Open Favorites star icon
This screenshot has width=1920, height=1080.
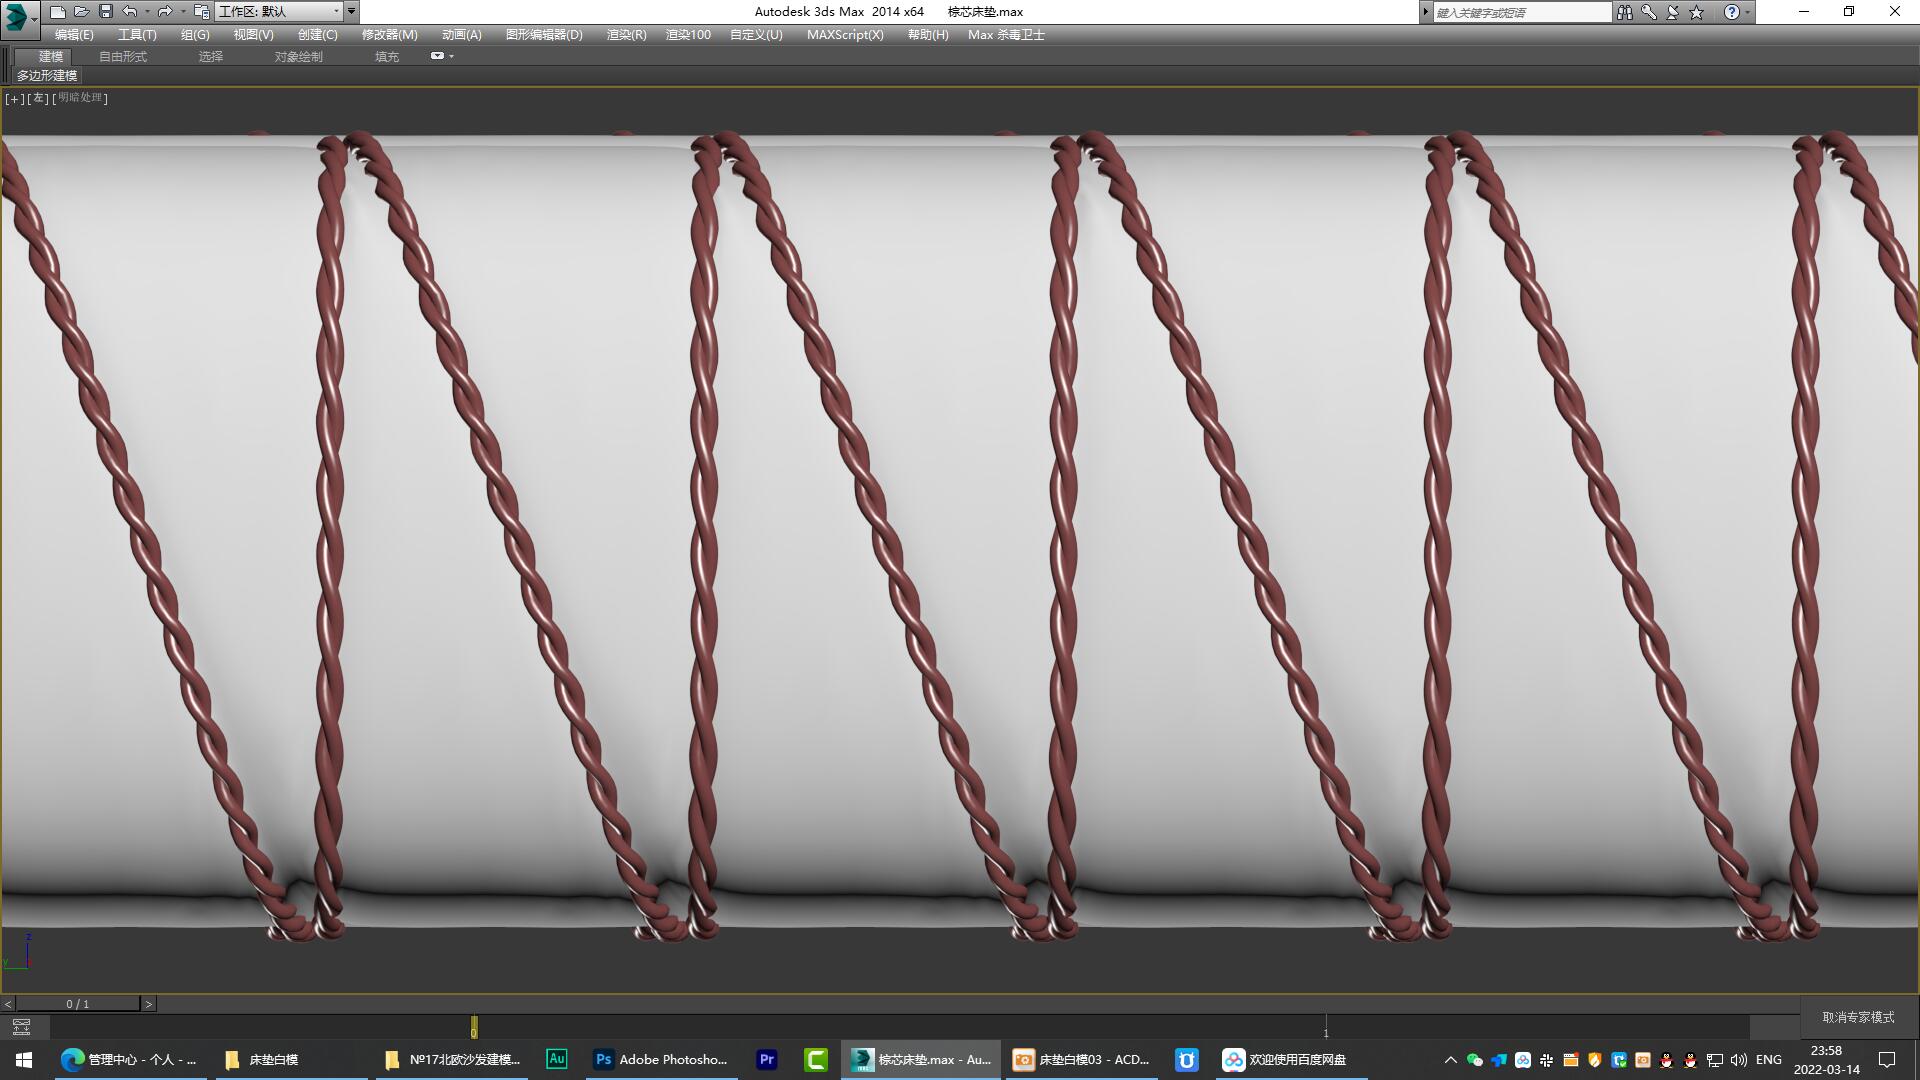pos(1697,12)
